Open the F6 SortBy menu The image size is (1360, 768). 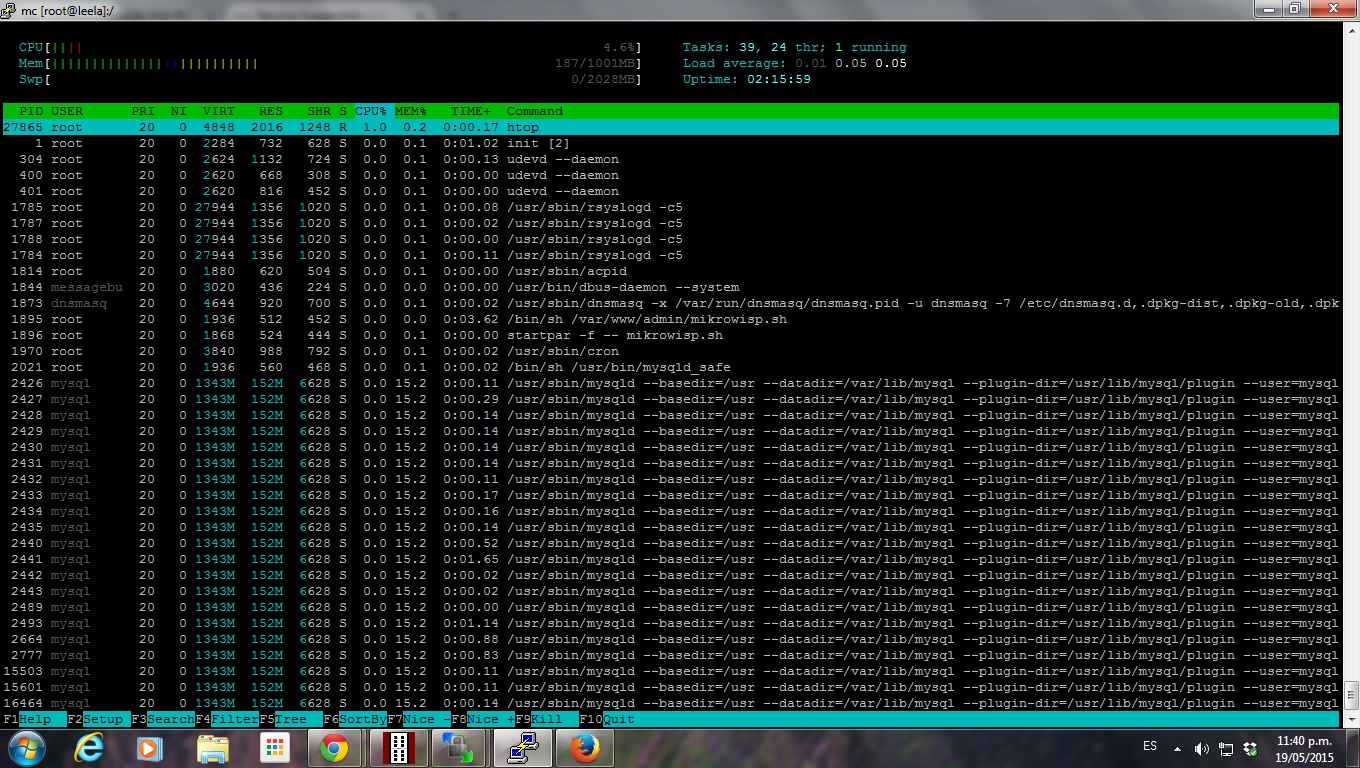click(355, 719)
